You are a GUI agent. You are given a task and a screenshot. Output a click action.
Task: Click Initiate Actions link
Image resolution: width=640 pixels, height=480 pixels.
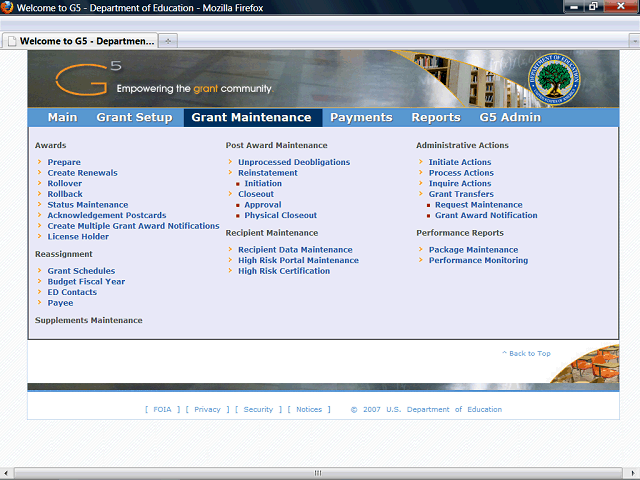[460, 162]
